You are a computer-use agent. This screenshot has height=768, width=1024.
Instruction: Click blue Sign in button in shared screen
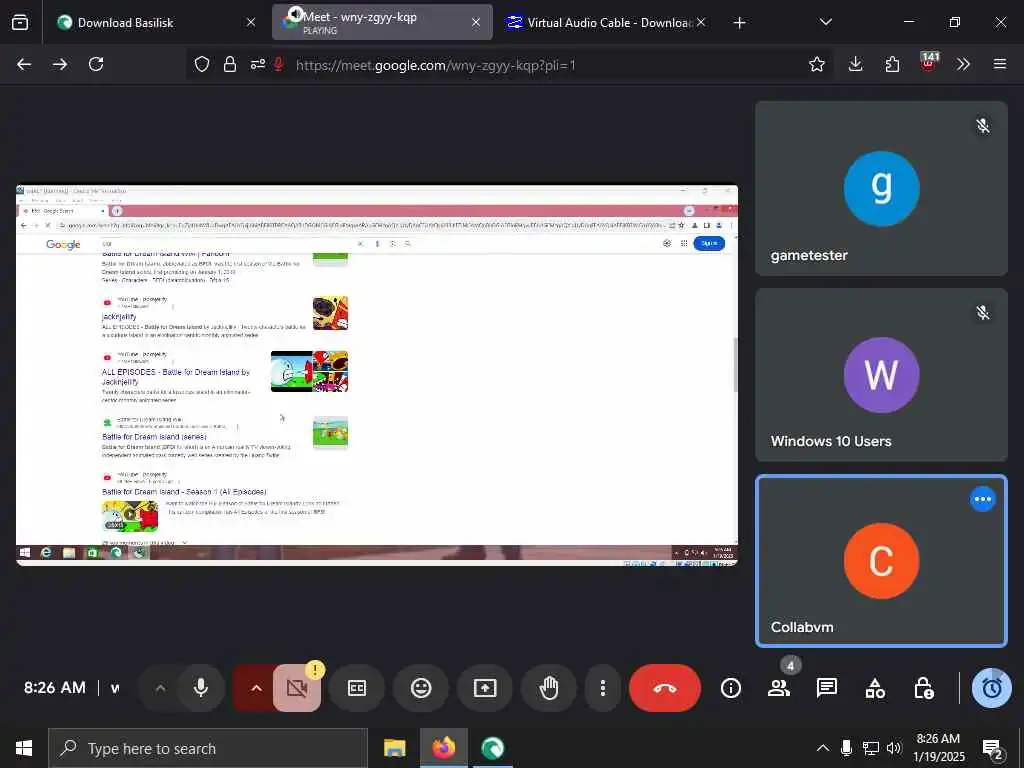[x=709, y=243]
